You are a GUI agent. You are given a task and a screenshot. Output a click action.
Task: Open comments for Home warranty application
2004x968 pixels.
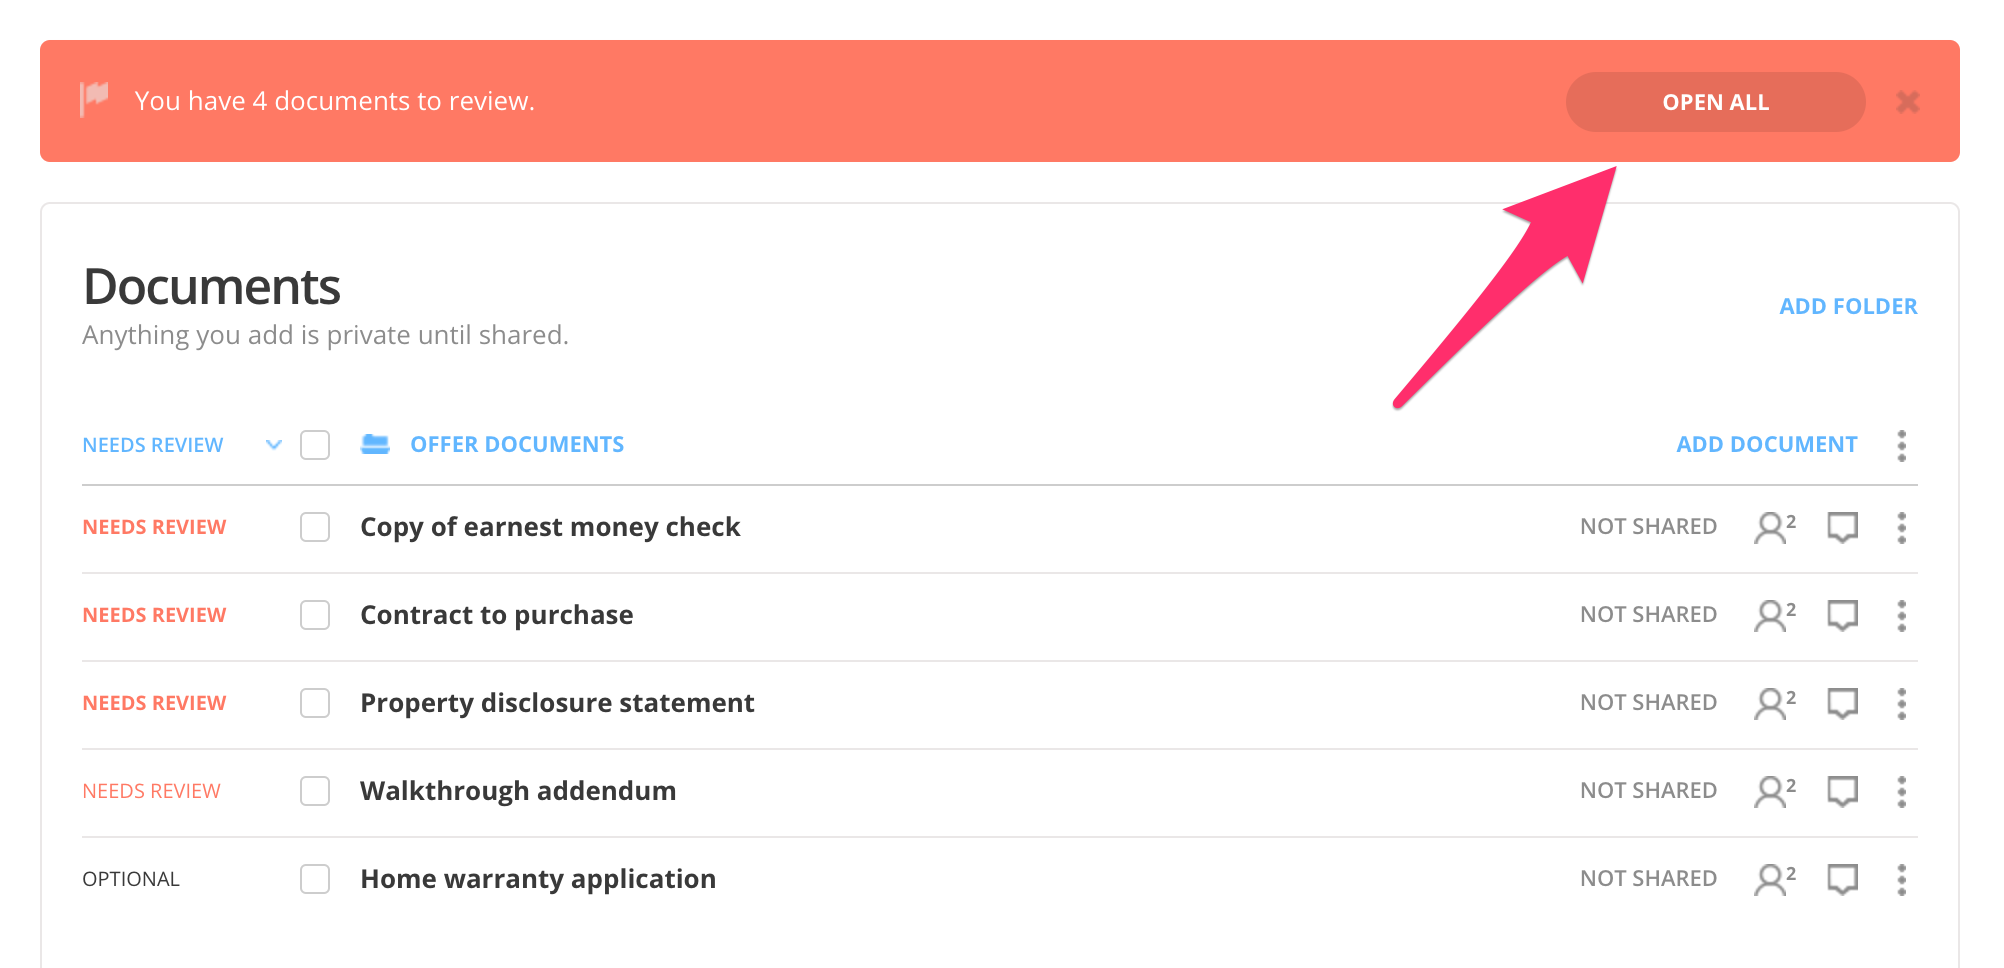(1842, 879)
